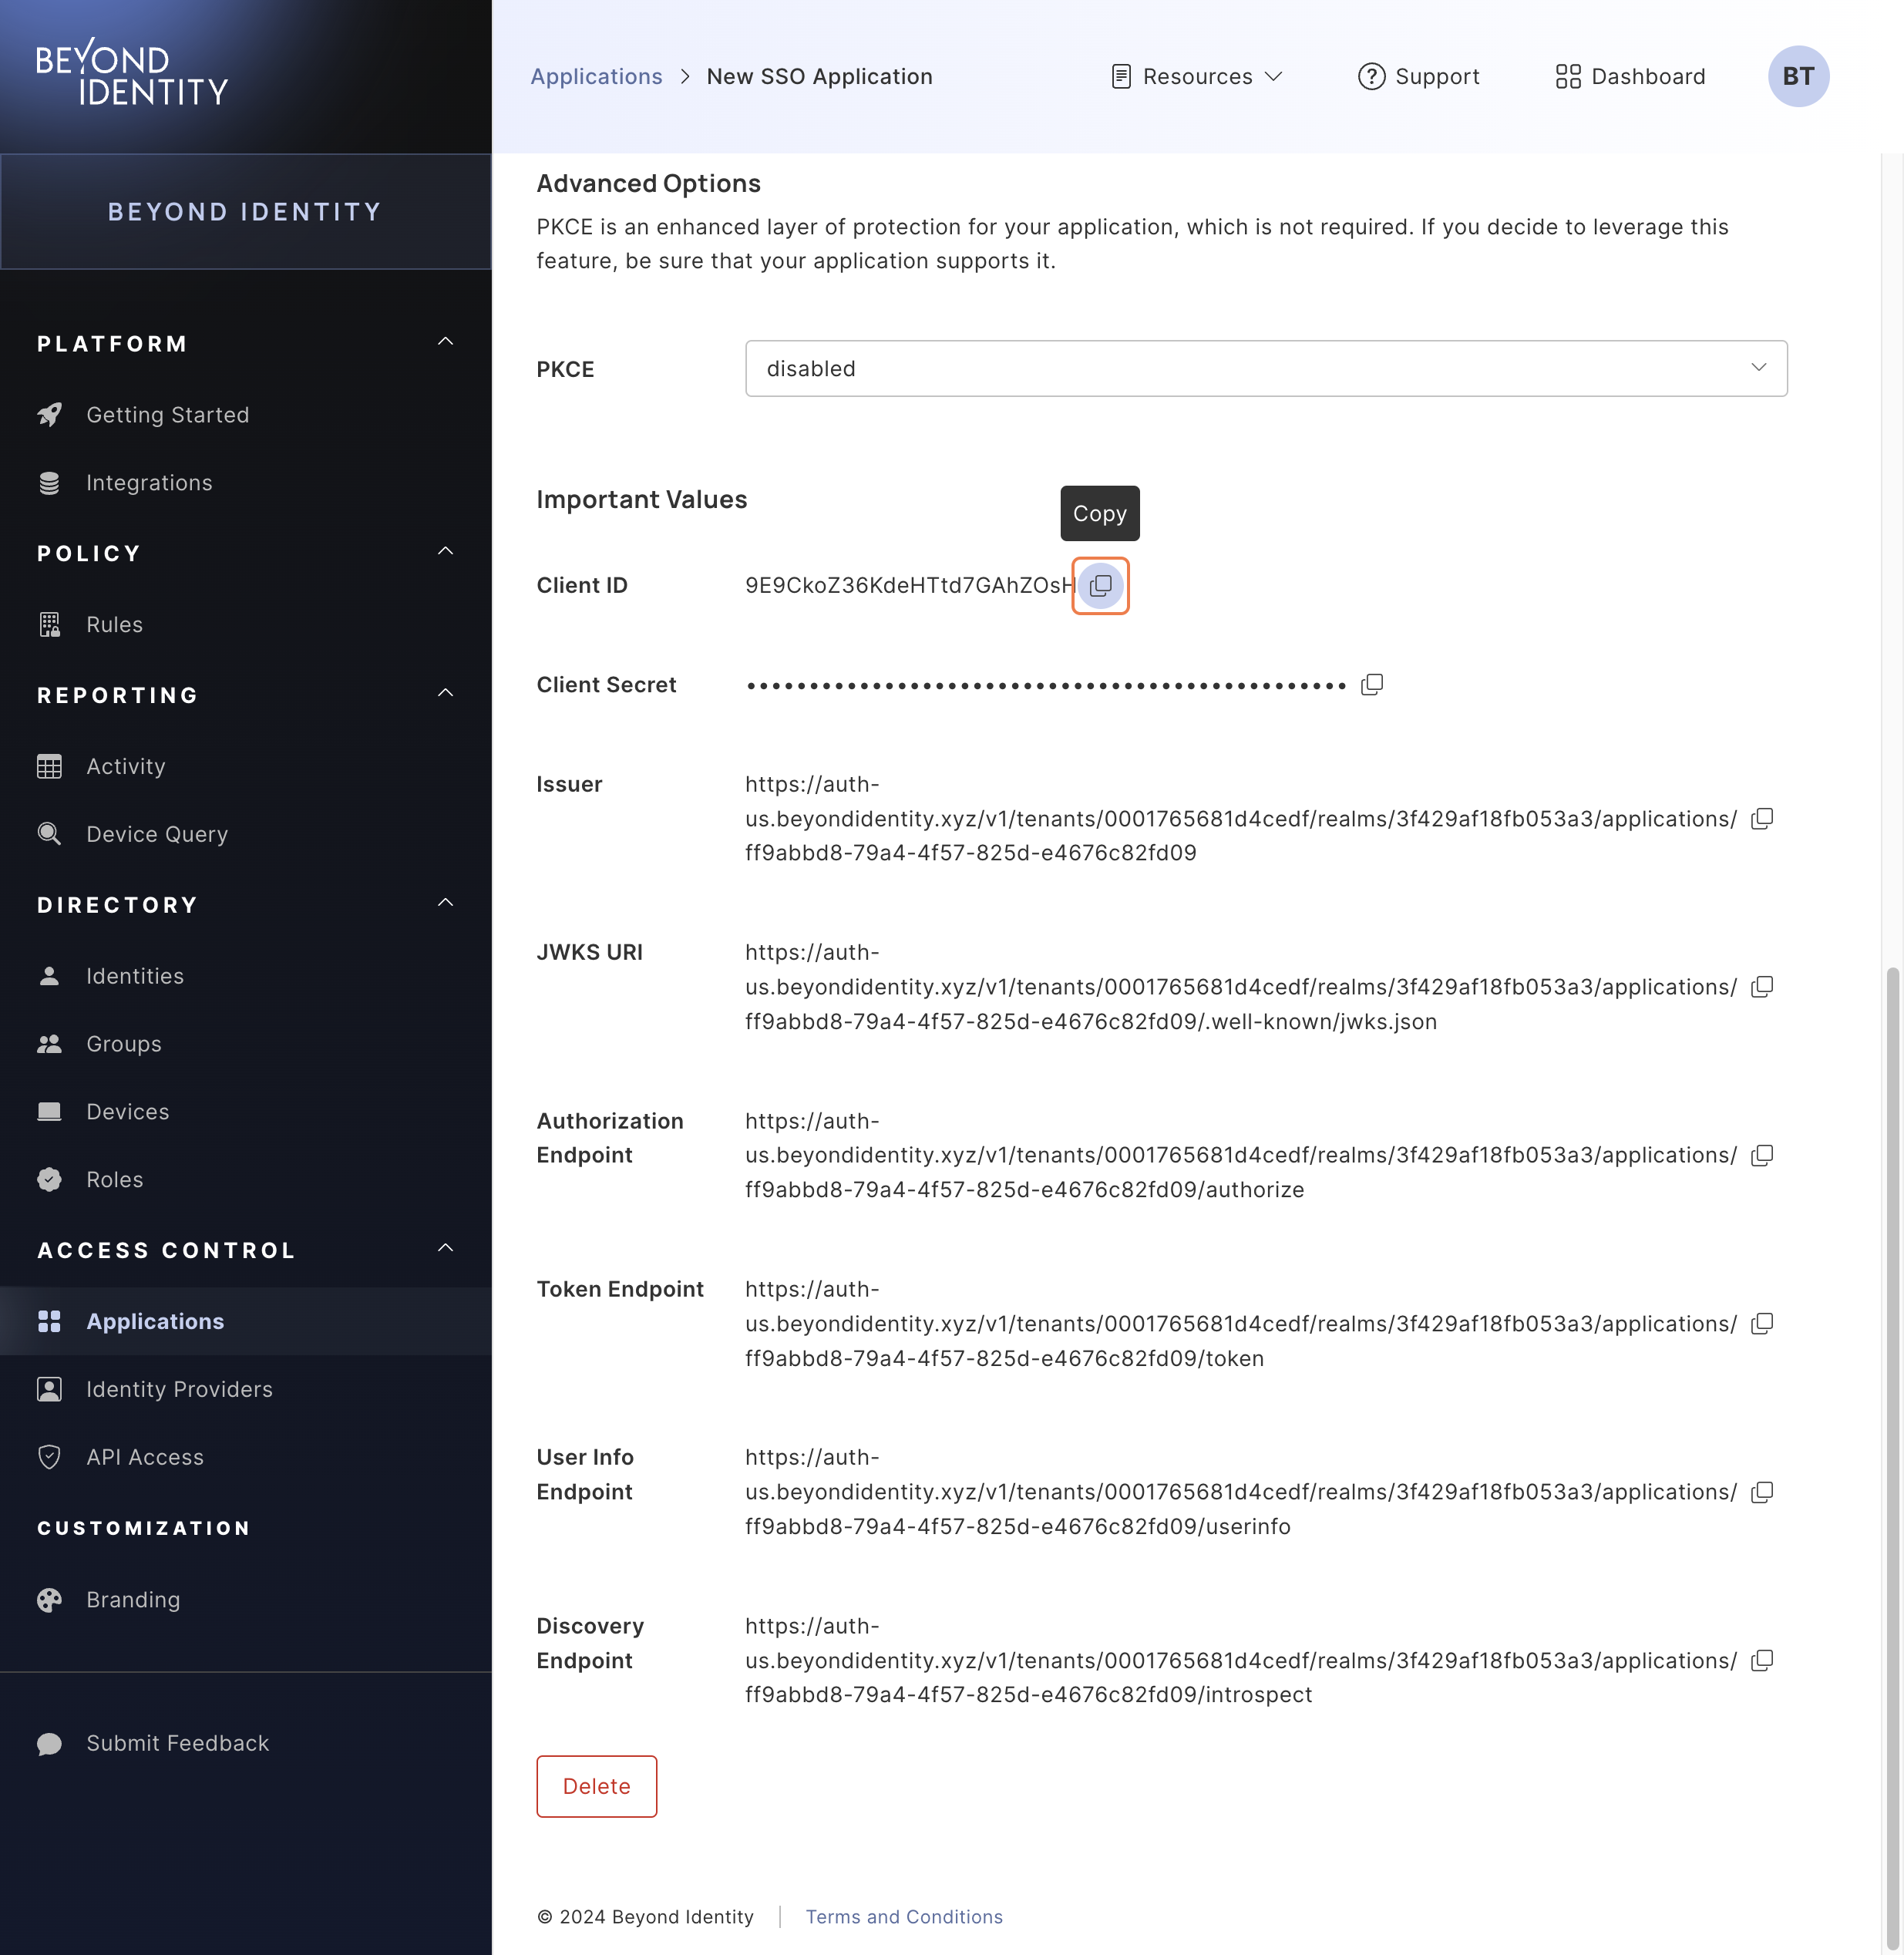
Task: Copy the Issuer URL
Action: (x=1762, y=818)
